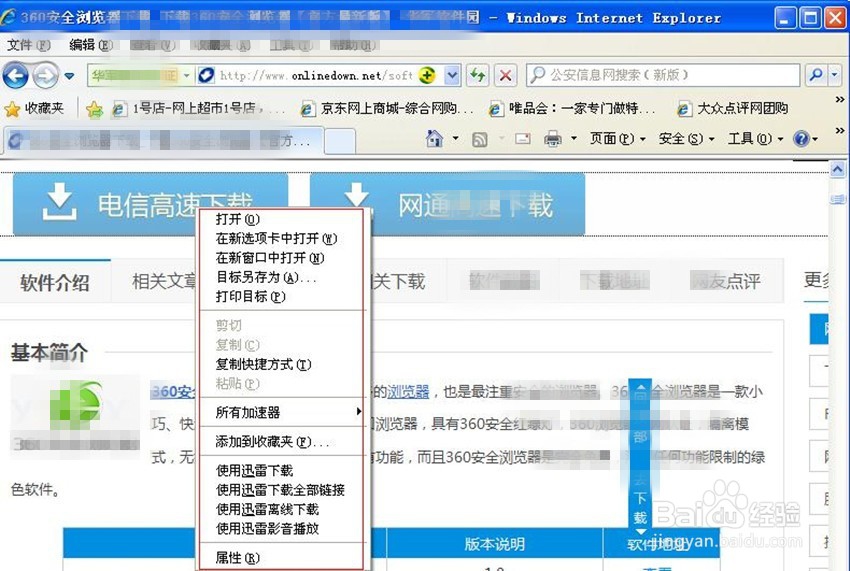Open the recent pages dropdown beside Forward
850x571 pixels.
coord(69,76)
